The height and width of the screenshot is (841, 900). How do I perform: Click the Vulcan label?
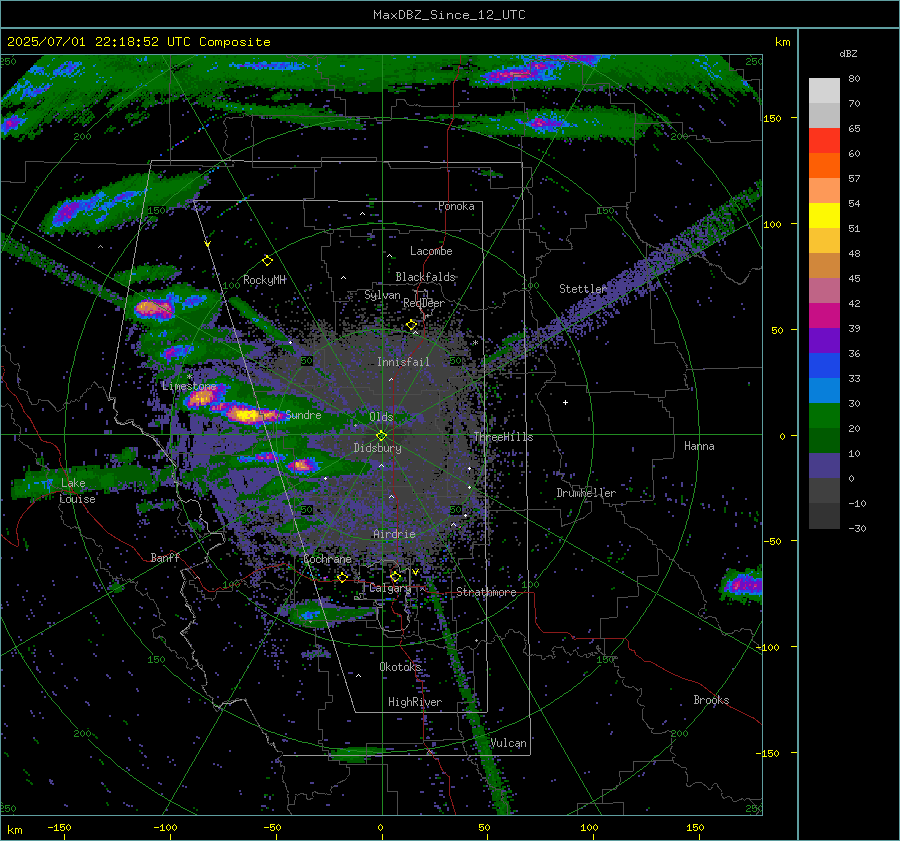[x=508, y=743]
